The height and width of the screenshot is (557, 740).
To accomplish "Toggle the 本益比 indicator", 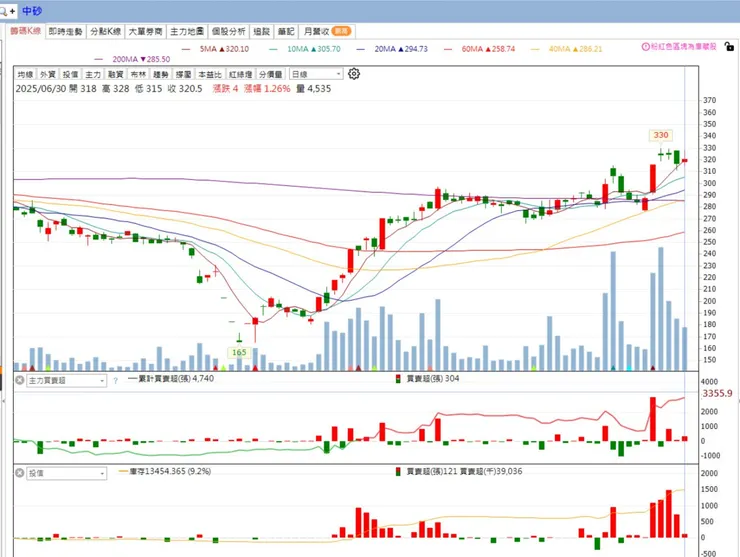I will pos(210,74).
